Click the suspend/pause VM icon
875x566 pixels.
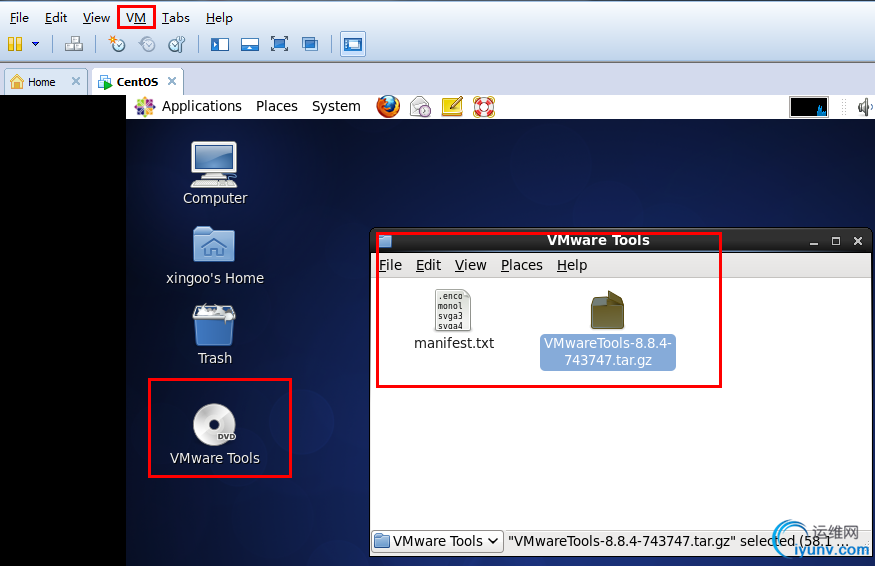coord(15,44)
